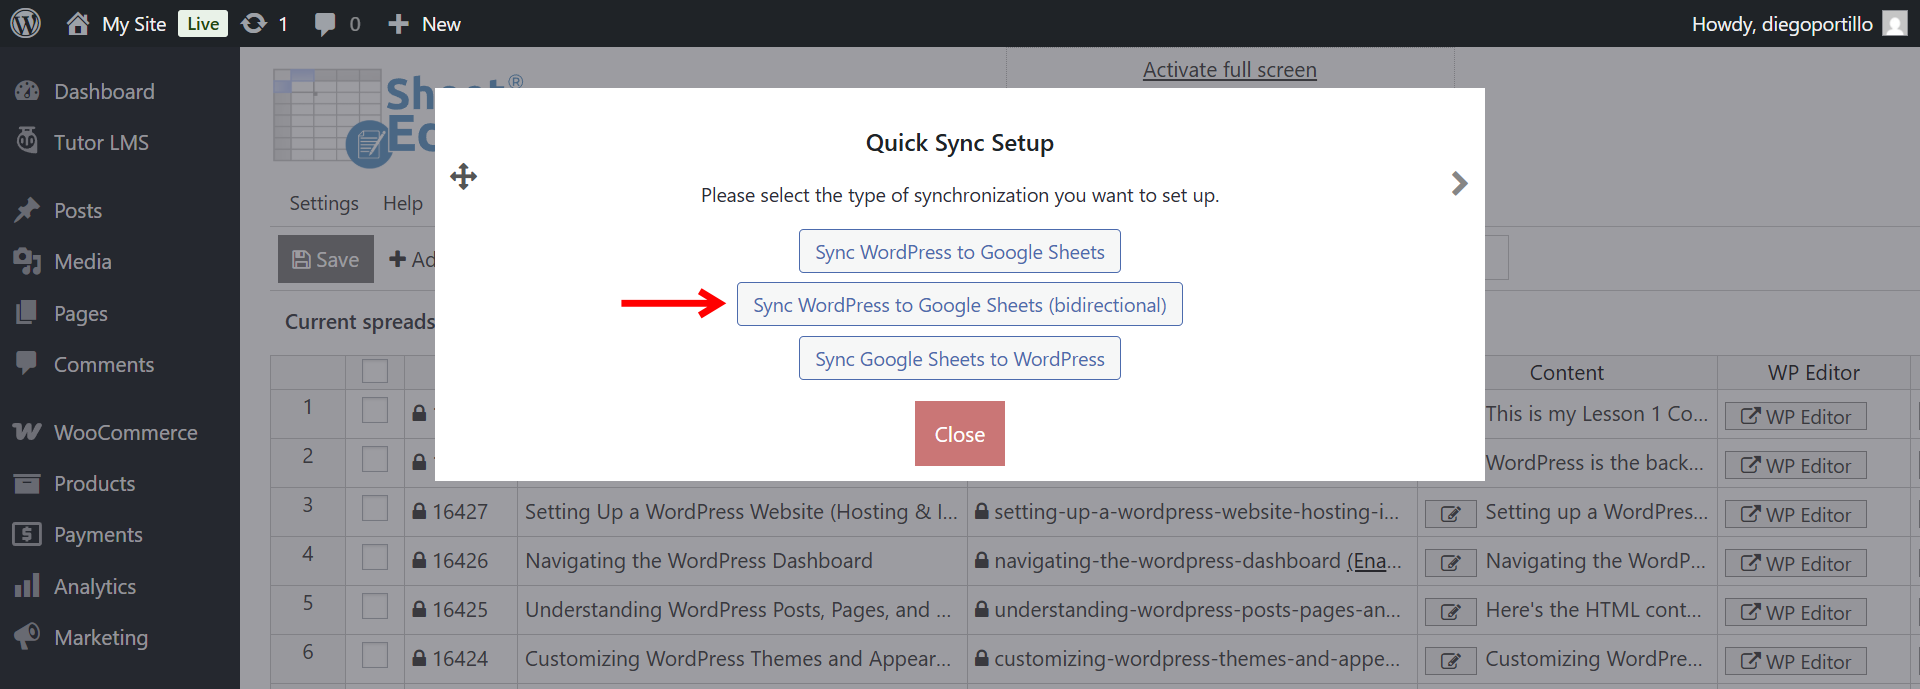This screenshot has width=1920, height=689.
Task: Open WooCommerce in the sidebar menu
Action: [125, 433]
